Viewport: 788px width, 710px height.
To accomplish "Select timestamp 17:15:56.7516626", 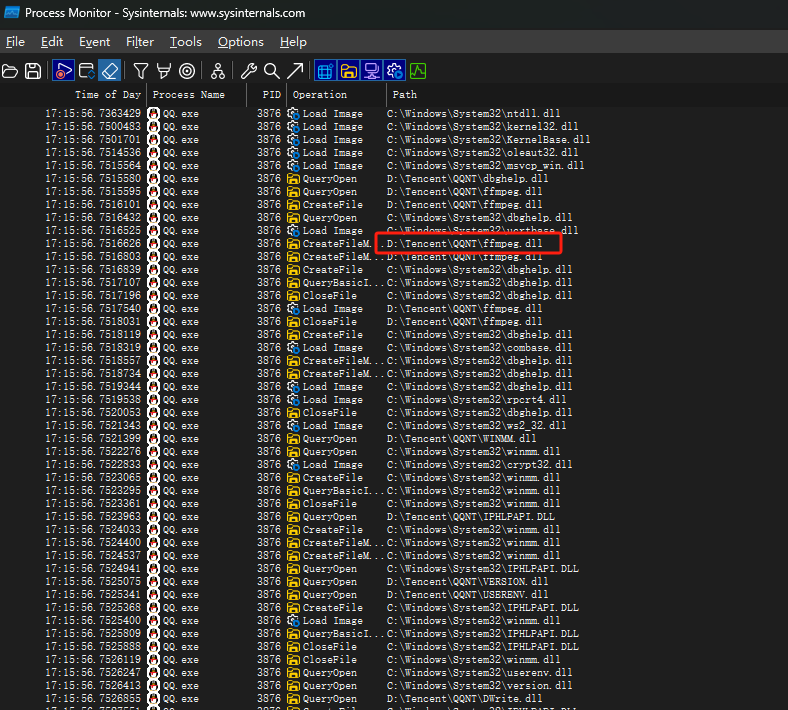I will coord(93,244).
